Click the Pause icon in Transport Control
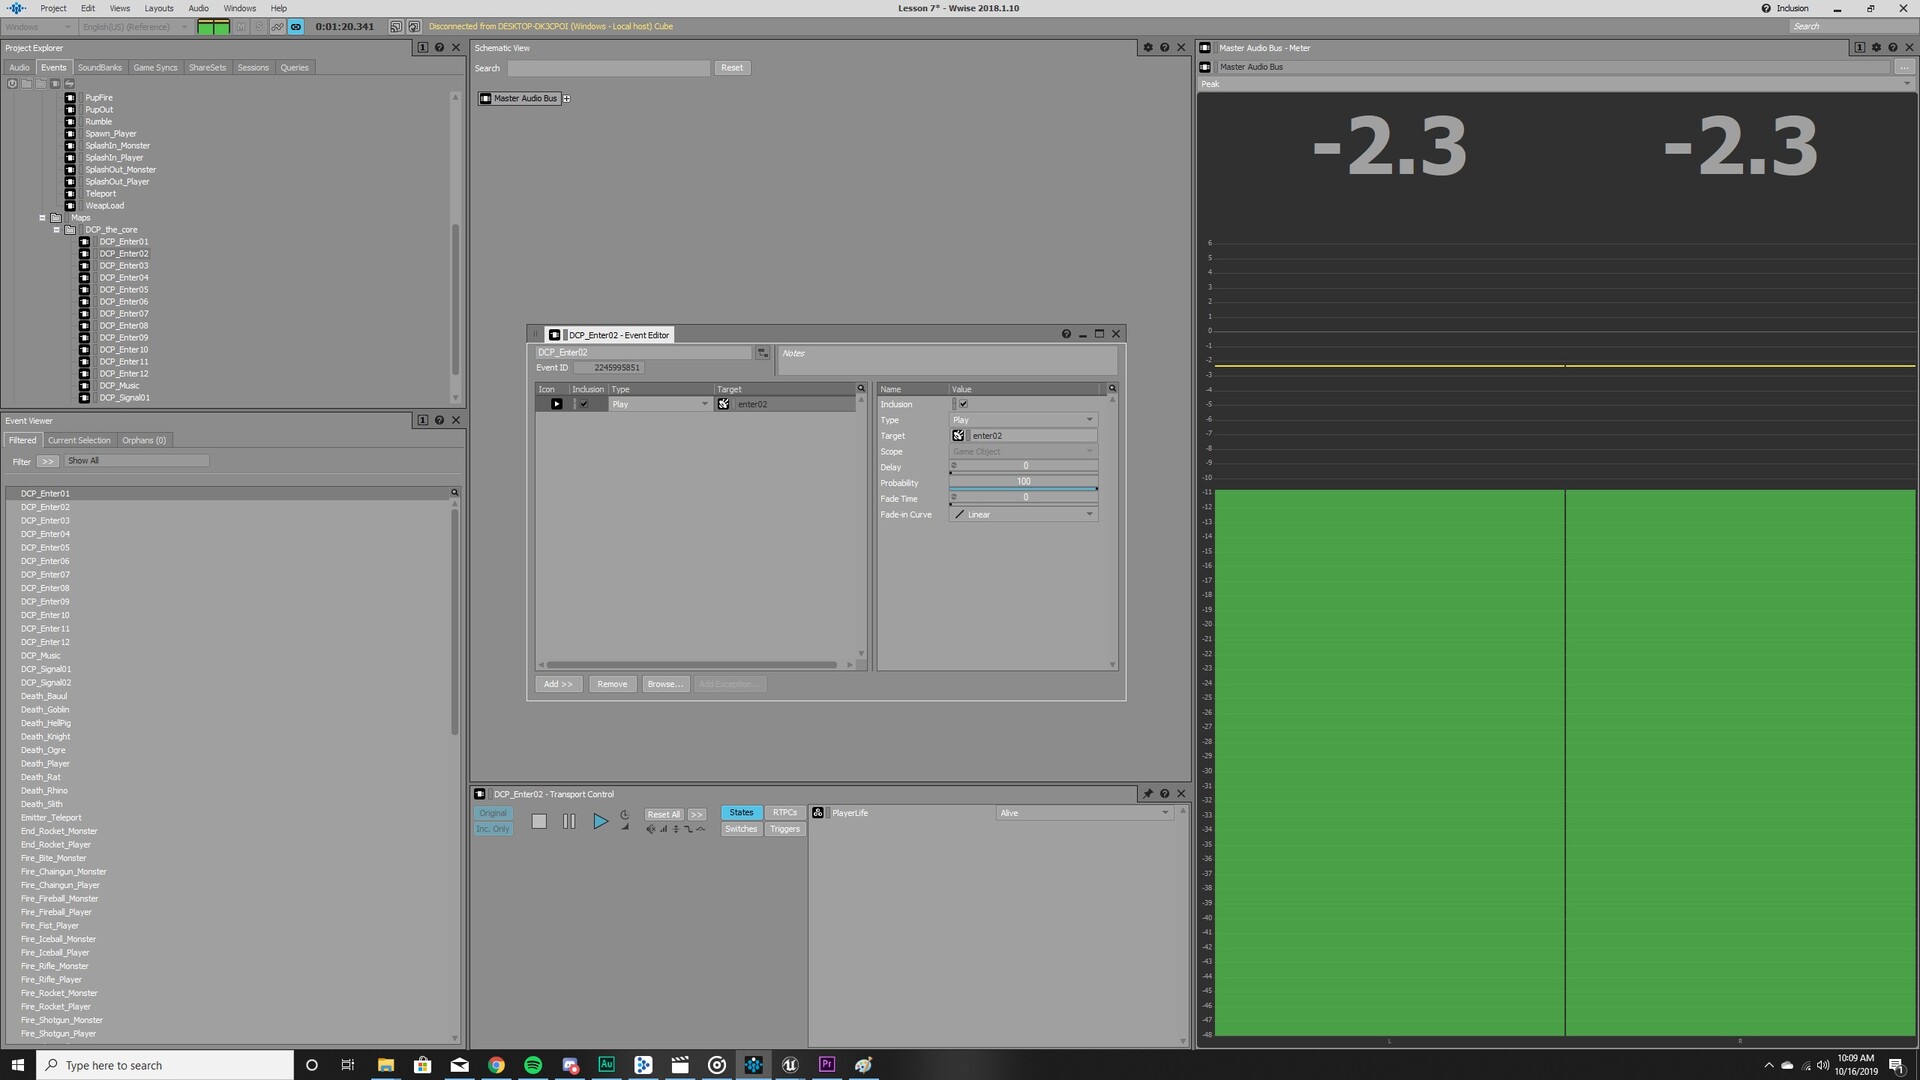The image size is (1920, 1080). [569, 821]
